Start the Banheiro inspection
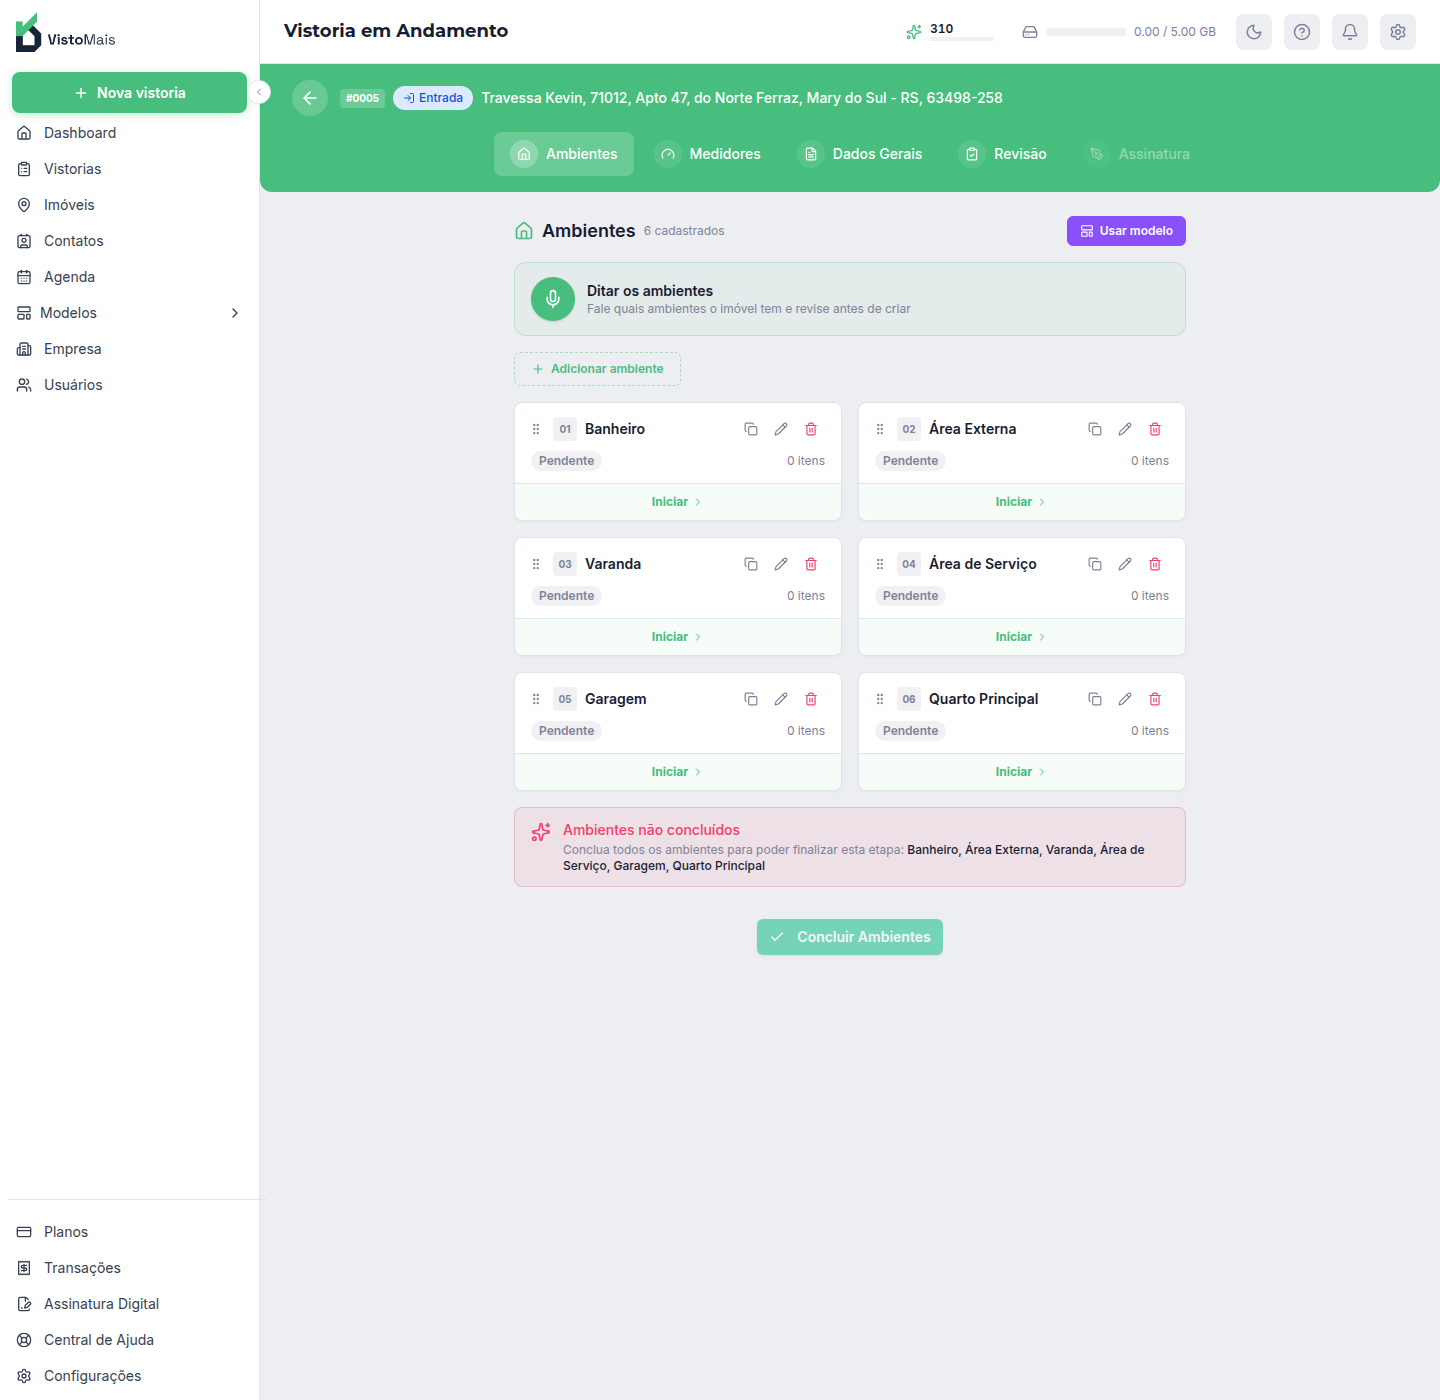This screenshot has width=1440, height=1400. click(x=678, y=502)
